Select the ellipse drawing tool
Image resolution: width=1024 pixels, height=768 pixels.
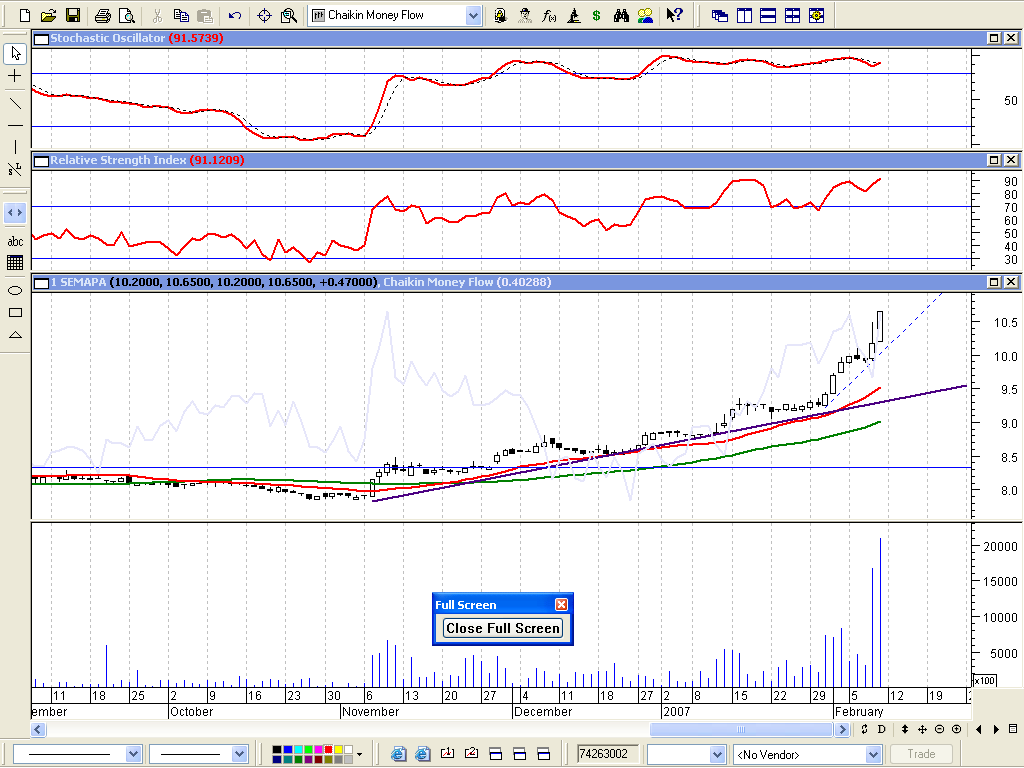15,290
